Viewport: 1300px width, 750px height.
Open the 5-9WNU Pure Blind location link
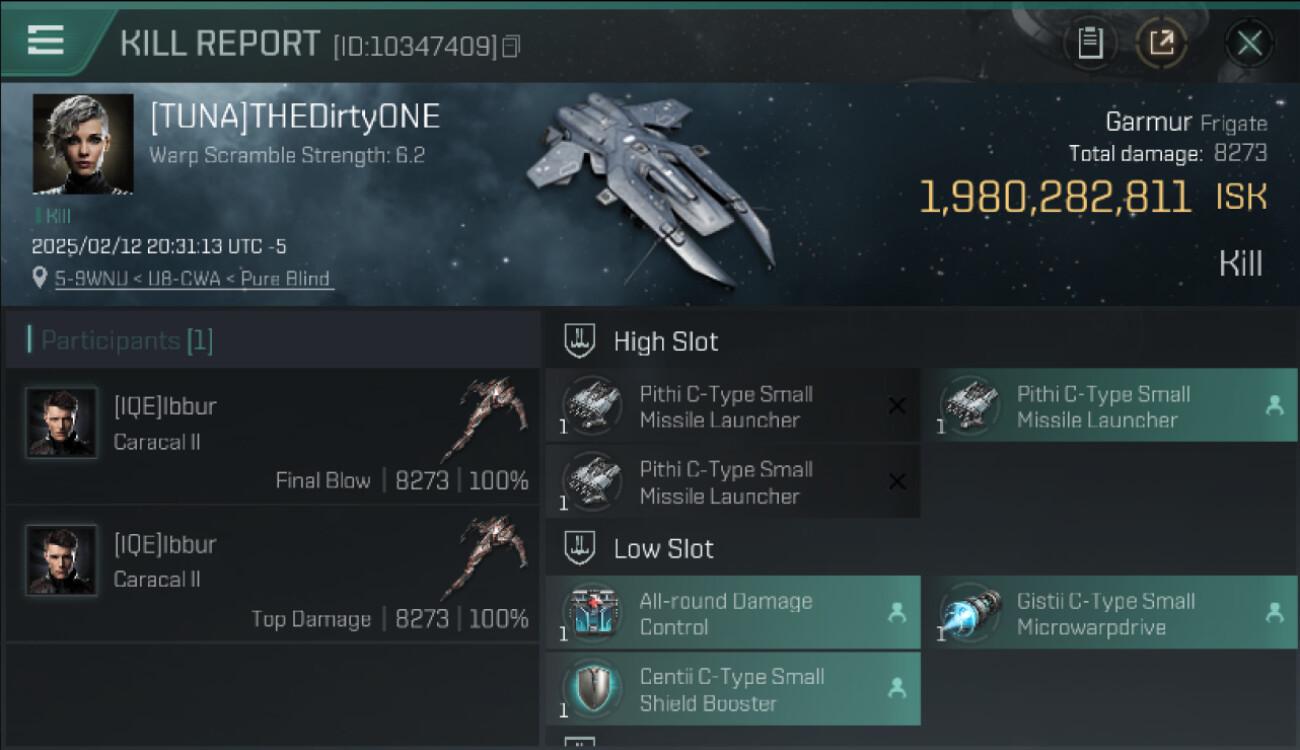(192, 279)
